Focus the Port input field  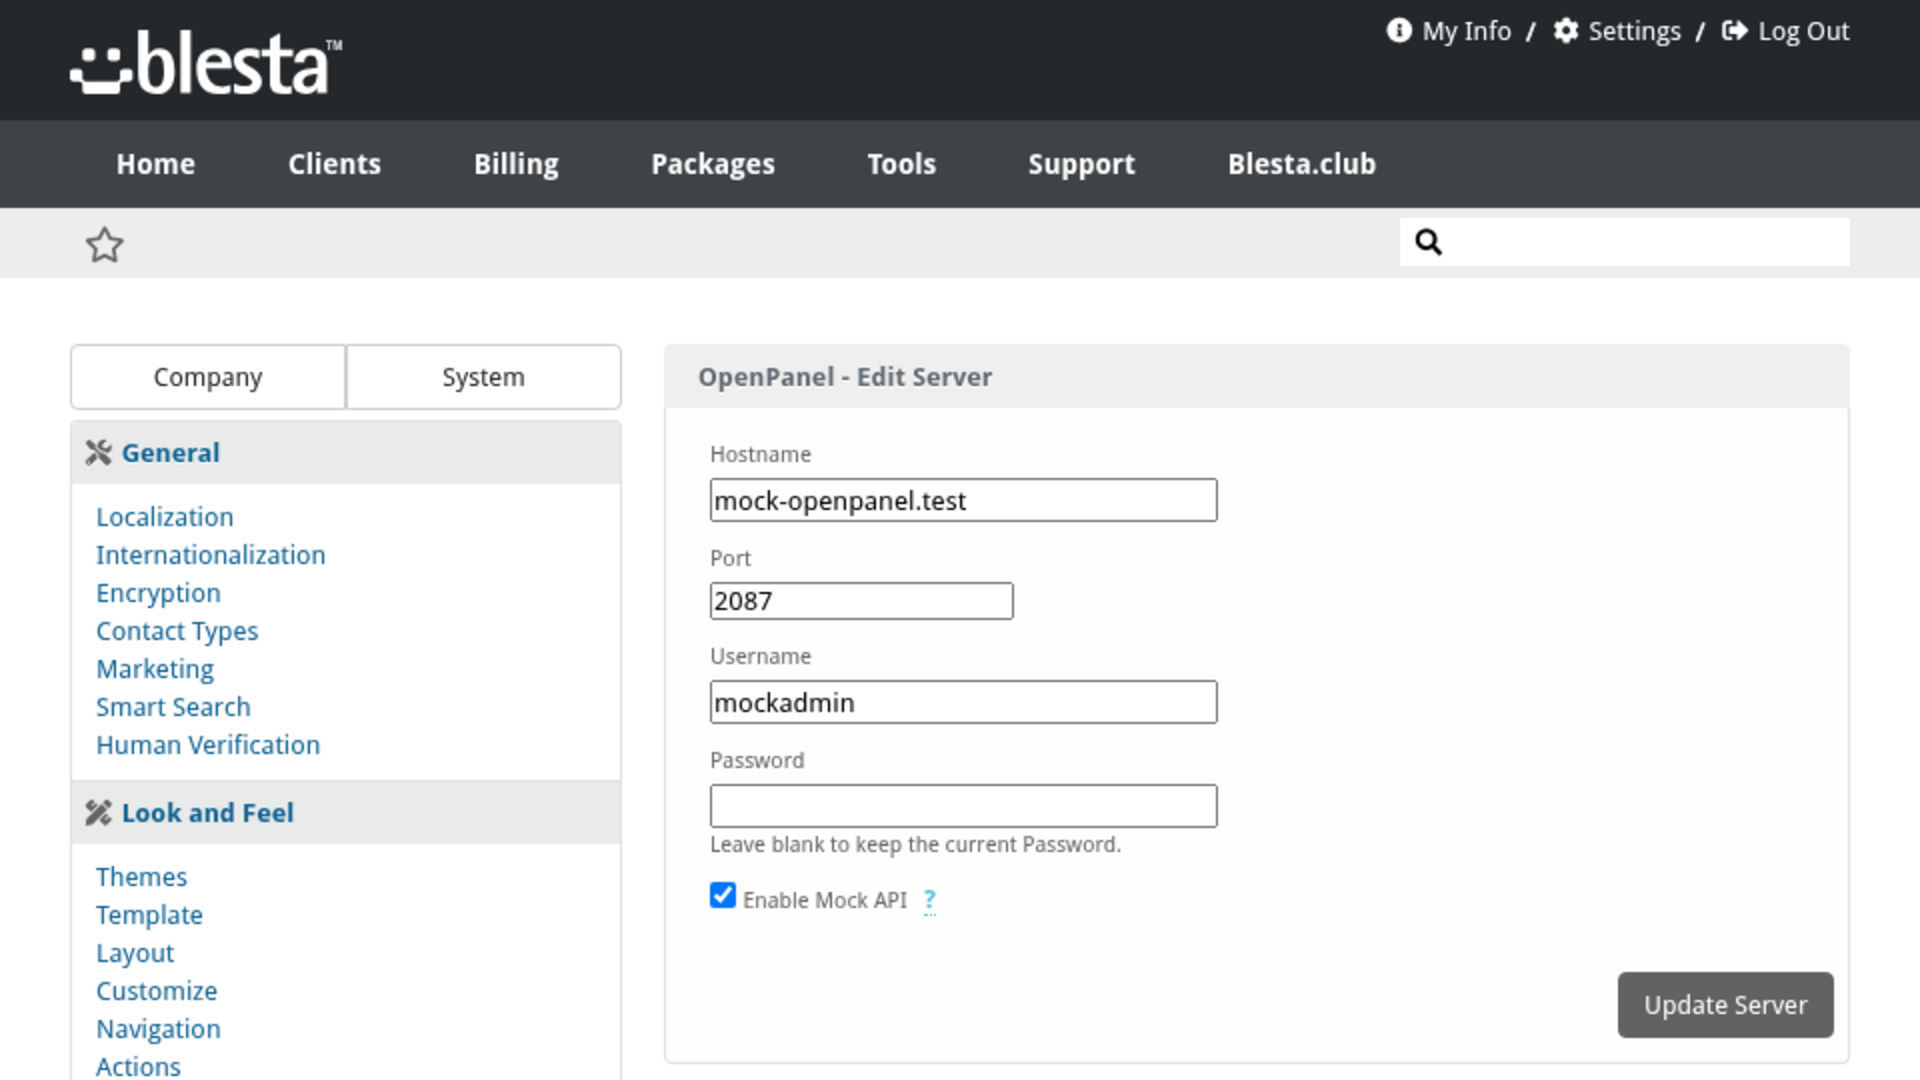(861, 601)
